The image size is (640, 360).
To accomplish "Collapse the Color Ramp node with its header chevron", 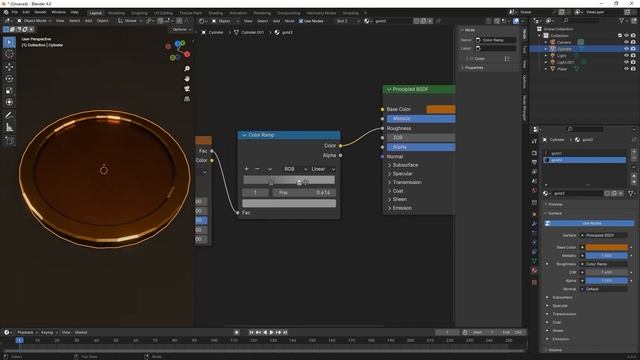I will pyautogui.click(x=244, y=135).
